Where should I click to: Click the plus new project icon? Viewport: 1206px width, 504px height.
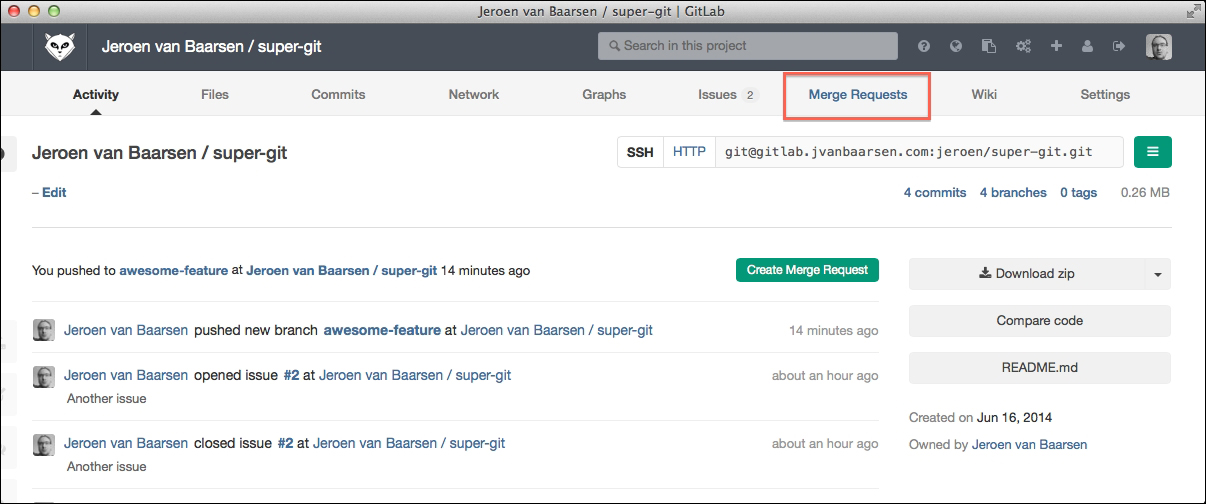tap(1056, 46)
